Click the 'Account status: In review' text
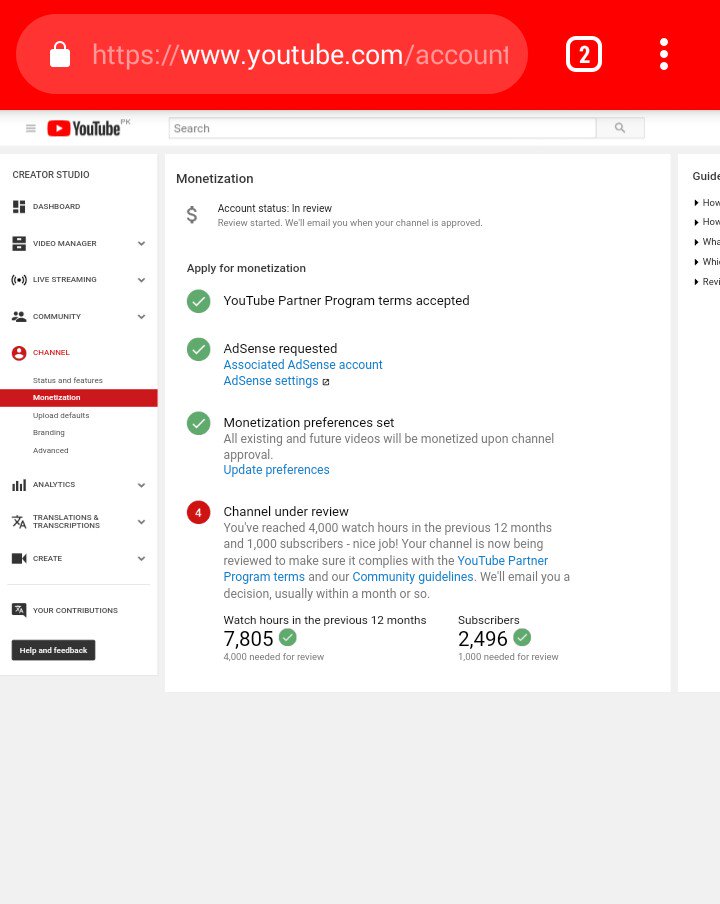The height and width of the screenshot is (904, 720). point(274,208)
